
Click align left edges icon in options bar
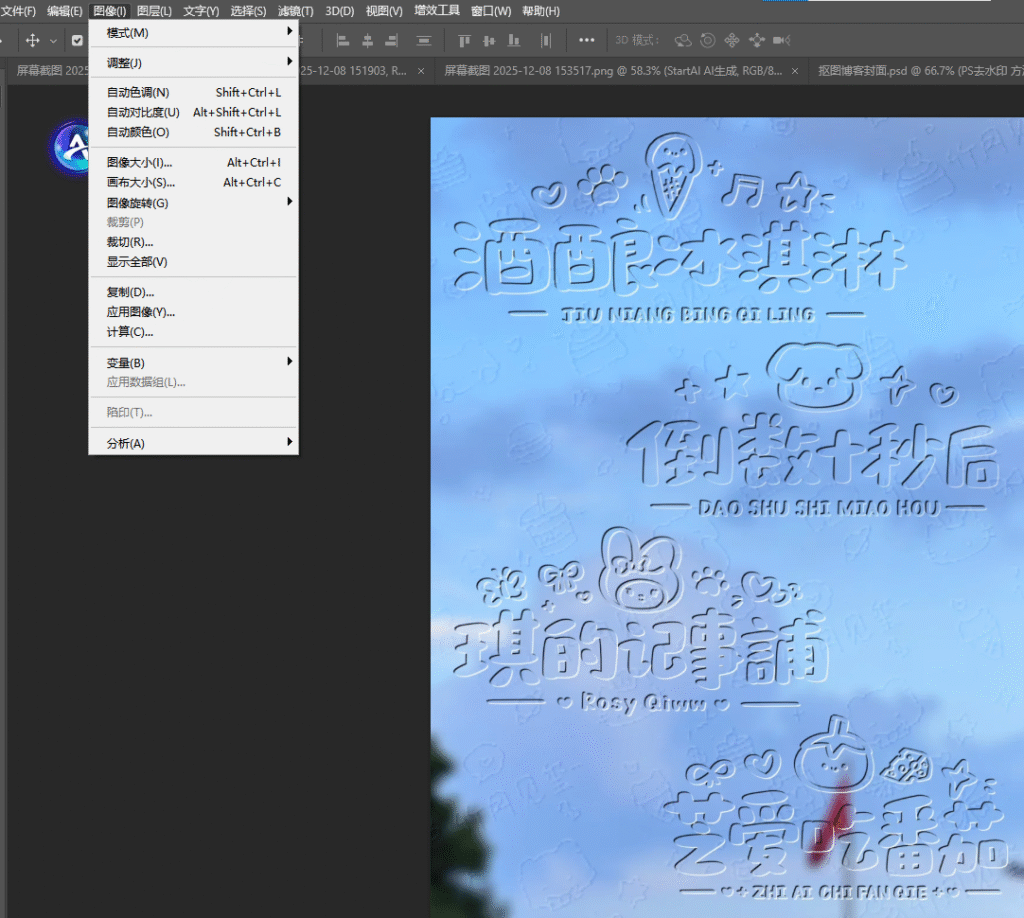[343, 41]
